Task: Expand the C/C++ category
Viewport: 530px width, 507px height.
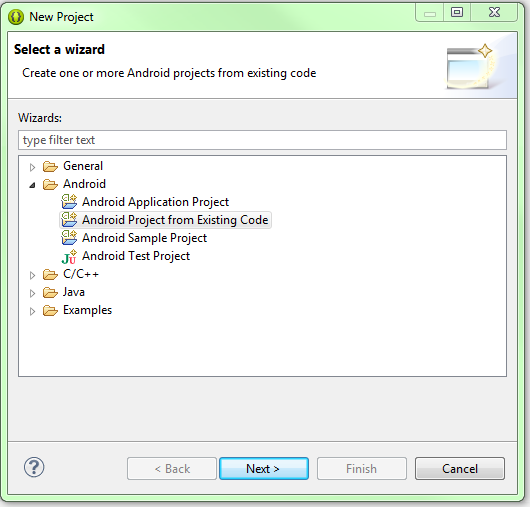Action: click(x=32, y=275)
